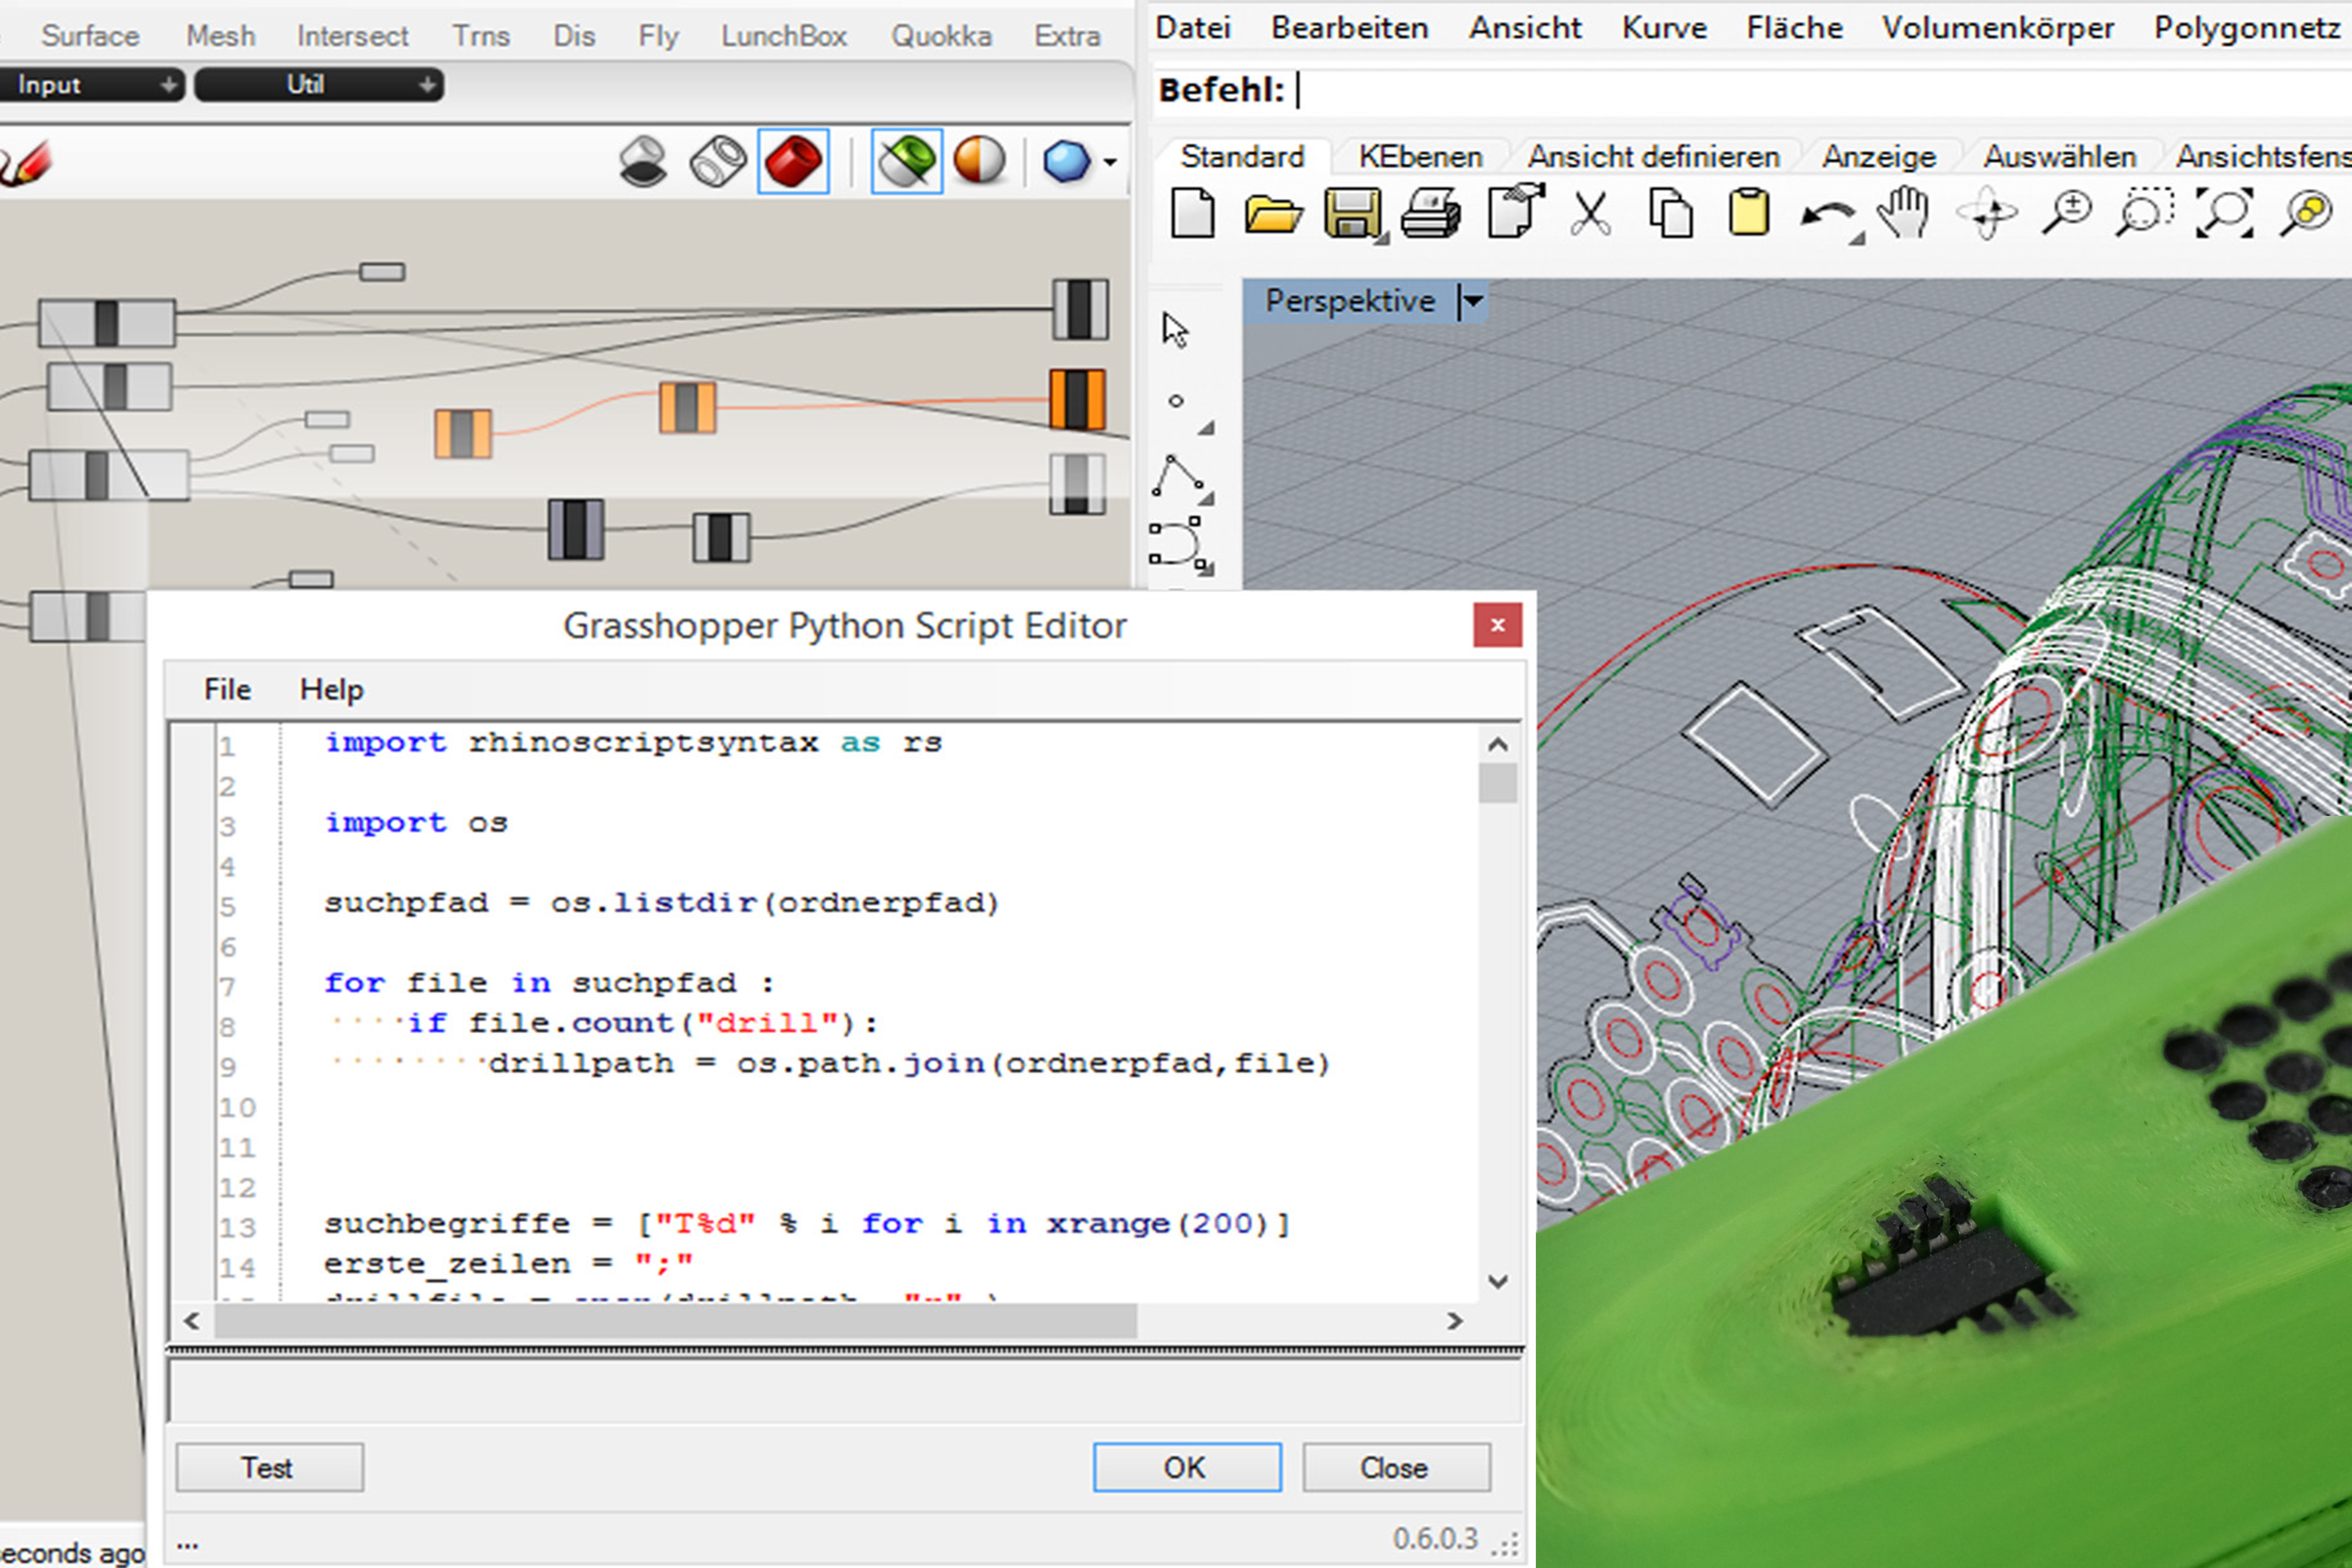
Task: Open the Fläche menu
Action: [1794, 27]
